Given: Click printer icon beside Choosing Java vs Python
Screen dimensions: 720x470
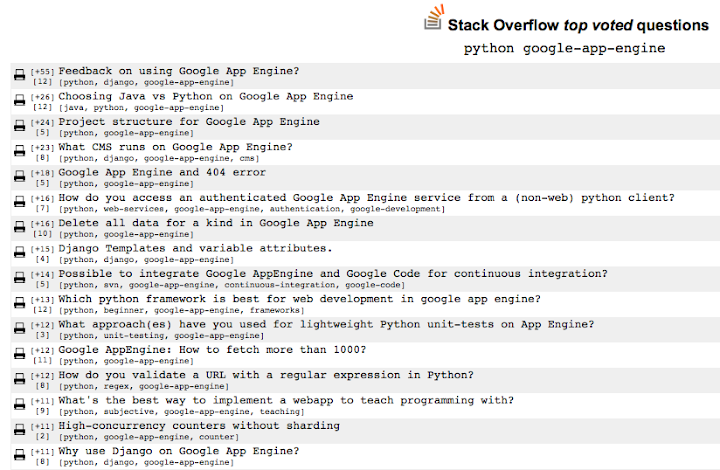Looking at the screenshot, I should tap(19, 100).
